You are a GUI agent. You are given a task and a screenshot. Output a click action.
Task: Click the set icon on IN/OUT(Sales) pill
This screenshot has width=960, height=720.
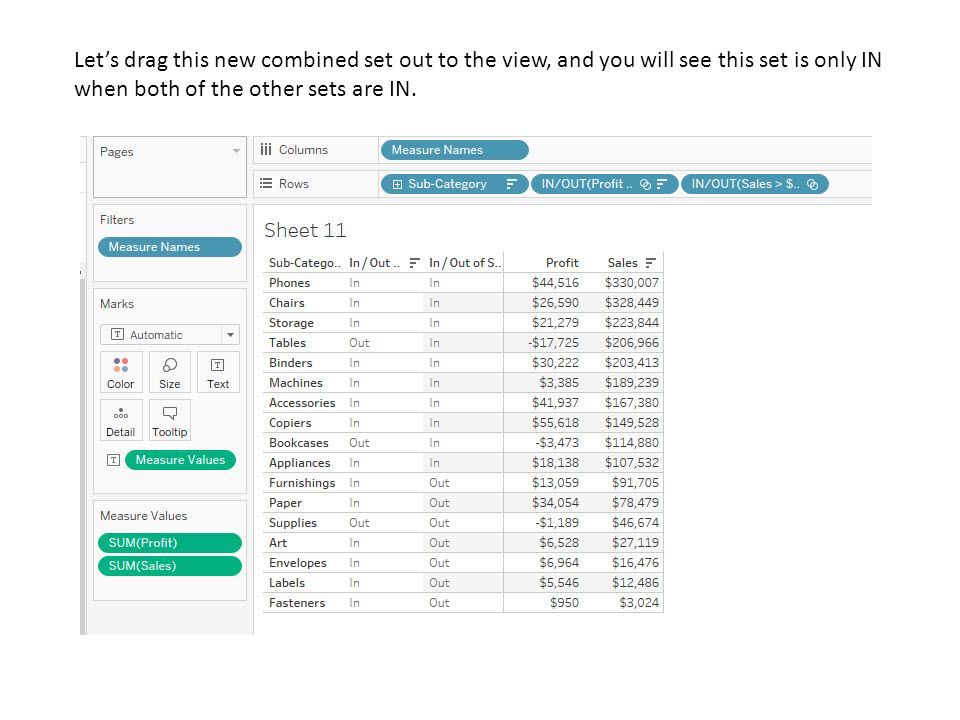pos(812,184)
